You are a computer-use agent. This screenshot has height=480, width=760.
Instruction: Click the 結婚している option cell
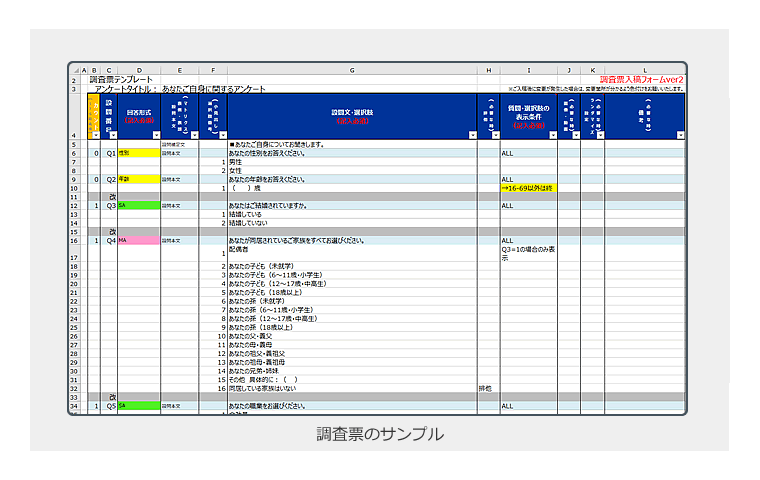click(x=352, y=214)
